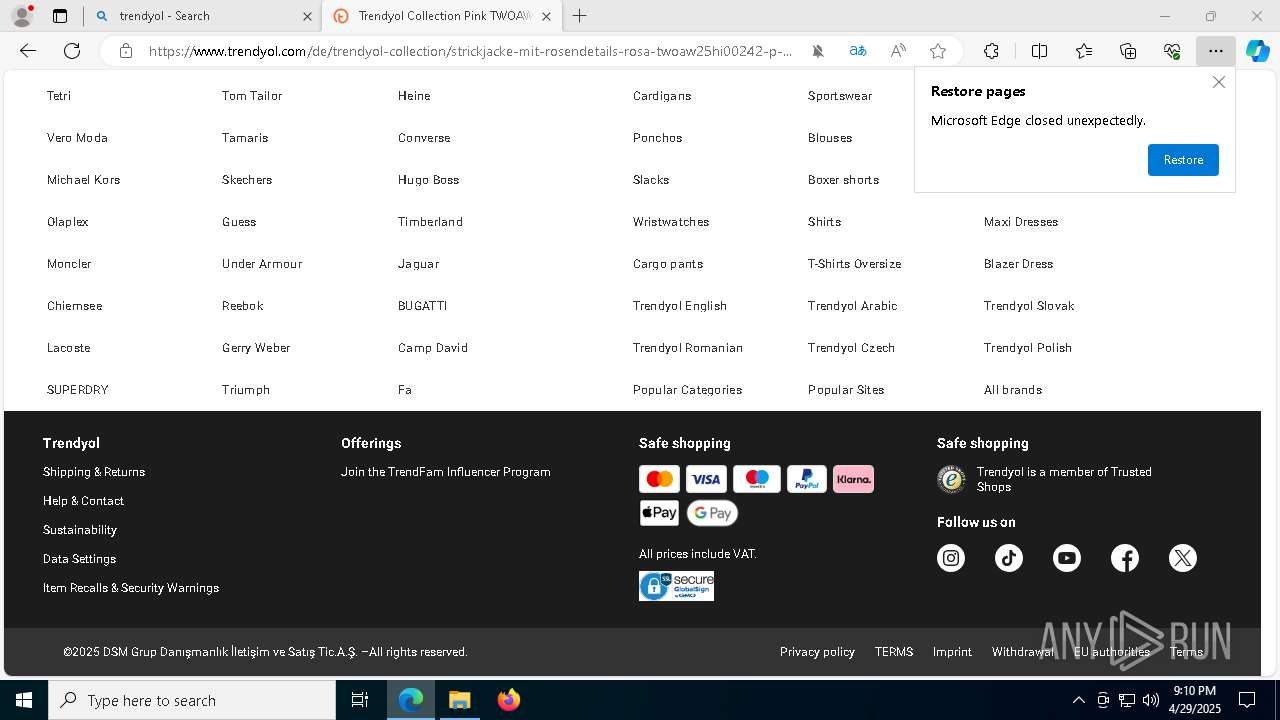Open Imprint footer link
The width and height of the screenshot is (1280, 720).
[x=952, y=652]
